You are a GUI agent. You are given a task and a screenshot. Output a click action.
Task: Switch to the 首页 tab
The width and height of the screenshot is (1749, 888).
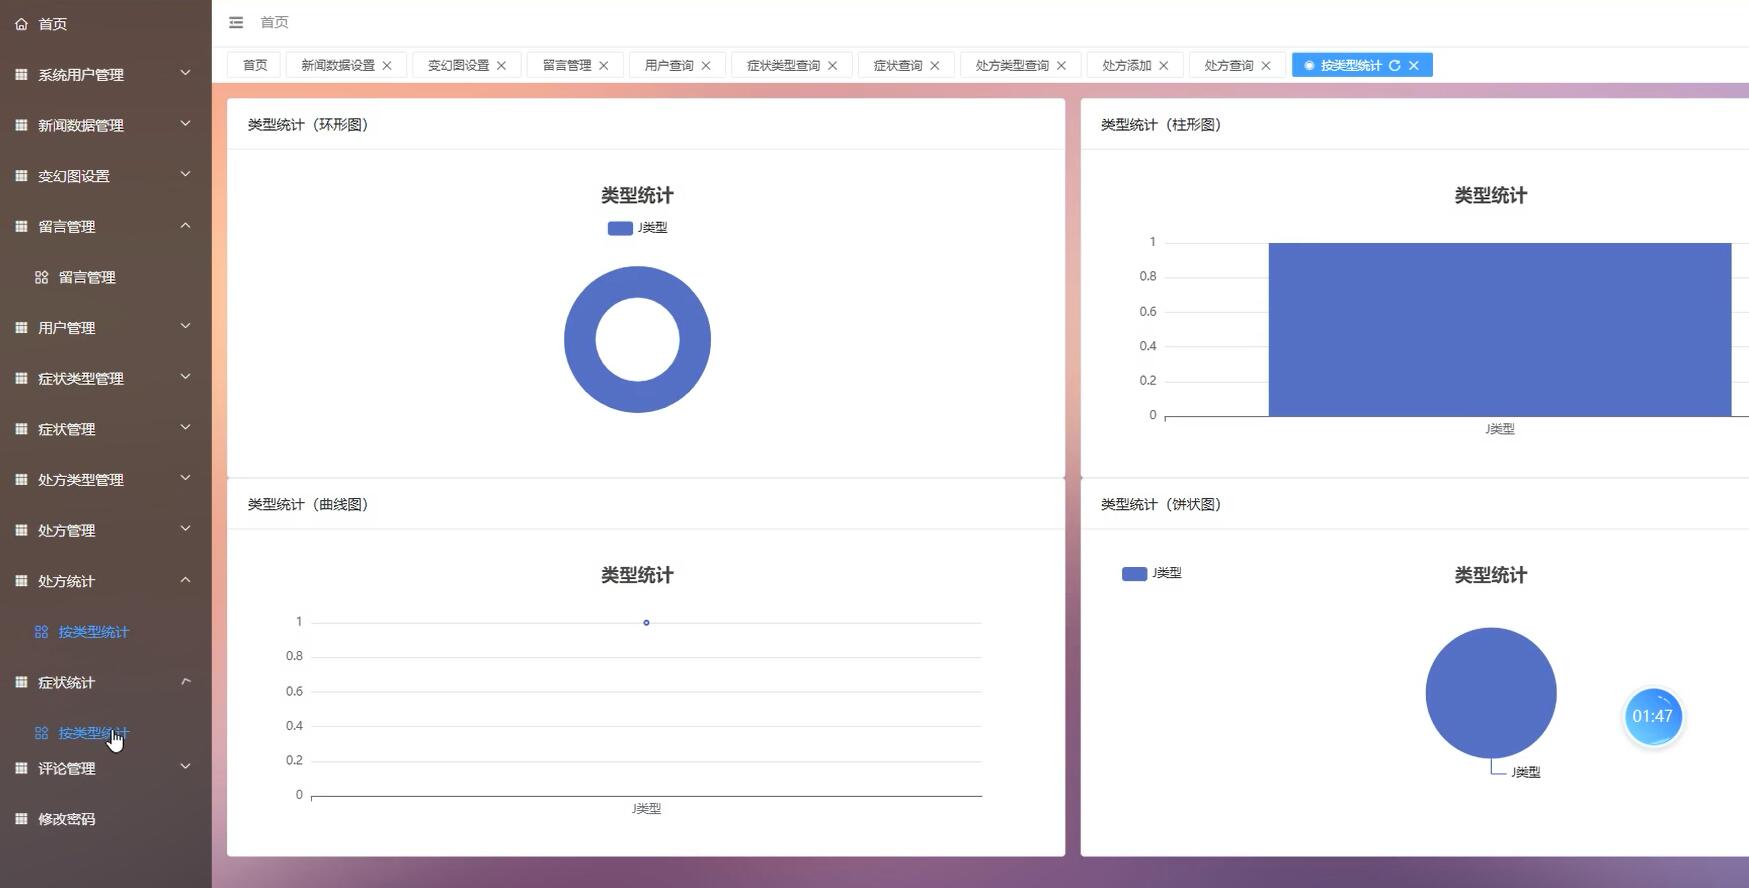click(x=255, y=65)
